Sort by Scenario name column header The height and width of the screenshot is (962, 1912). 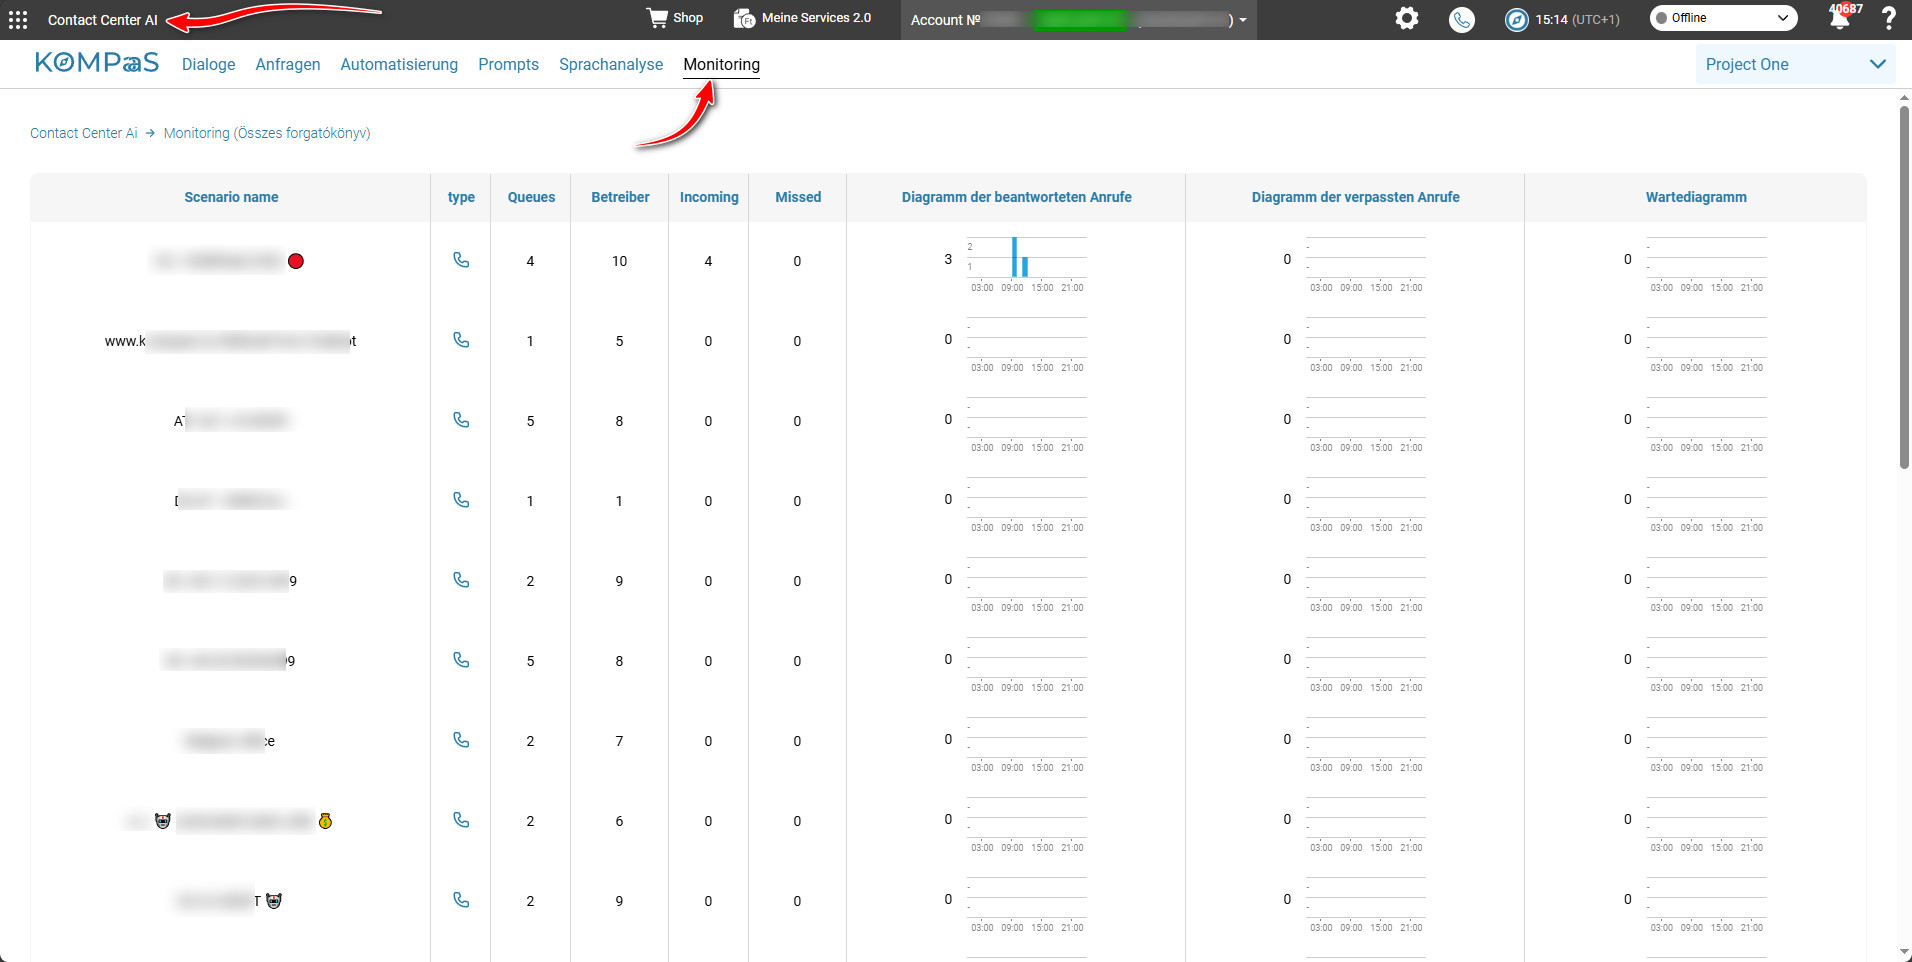(x=231, y=197)
